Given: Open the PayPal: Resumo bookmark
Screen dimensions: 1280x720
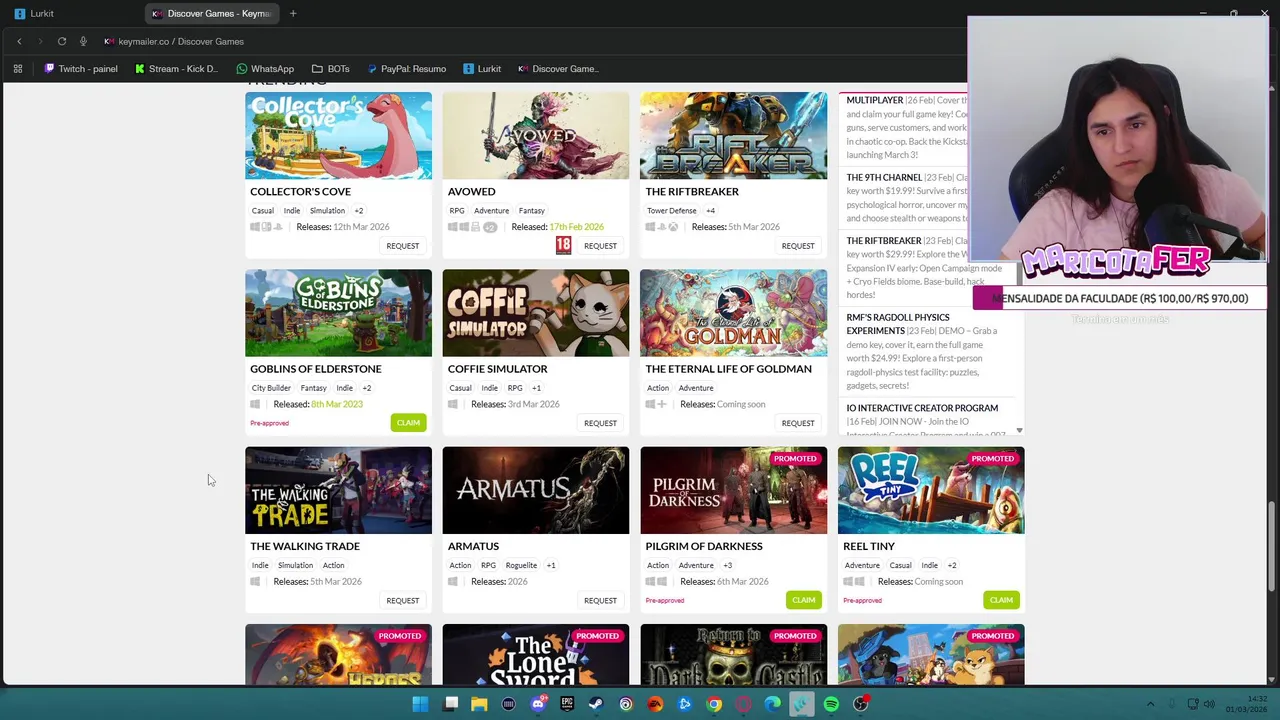Looking at the screenshot, I should tap(406, 69).
